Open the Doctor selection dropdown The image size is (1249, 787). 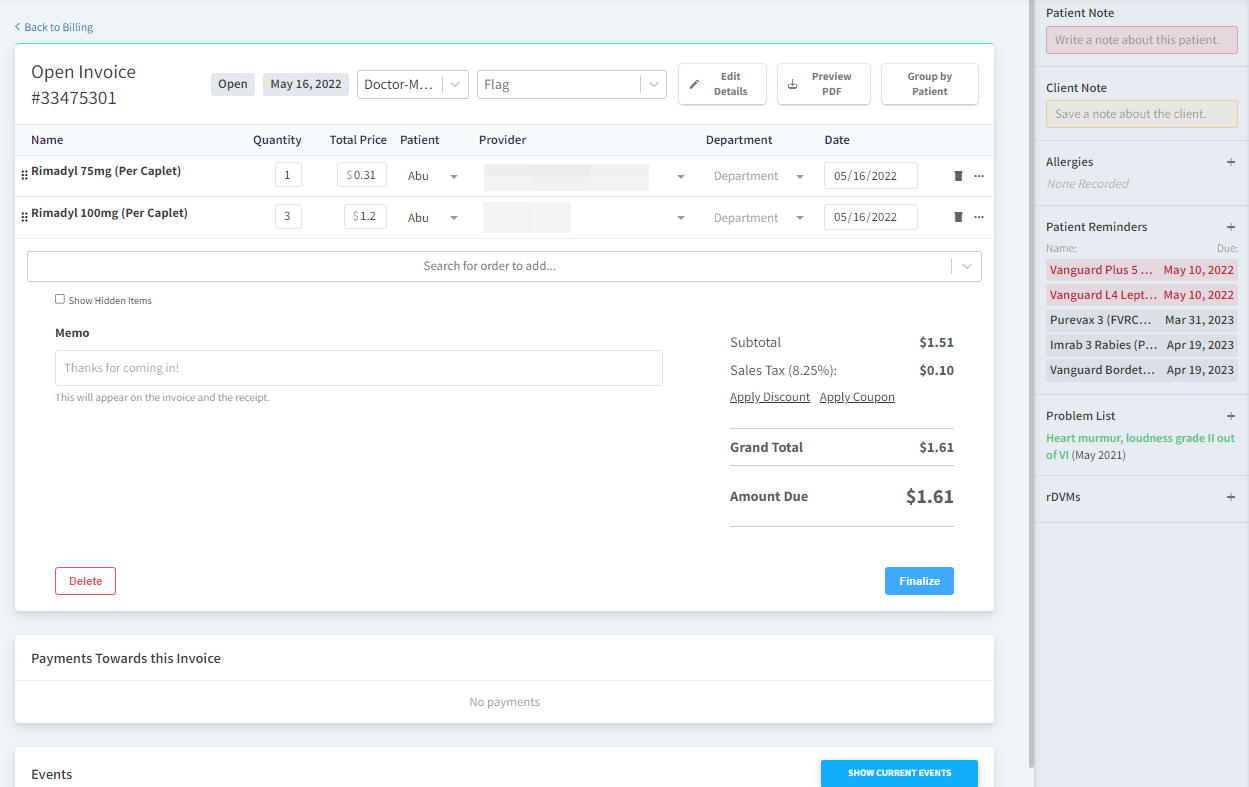[x=413, y=84]
